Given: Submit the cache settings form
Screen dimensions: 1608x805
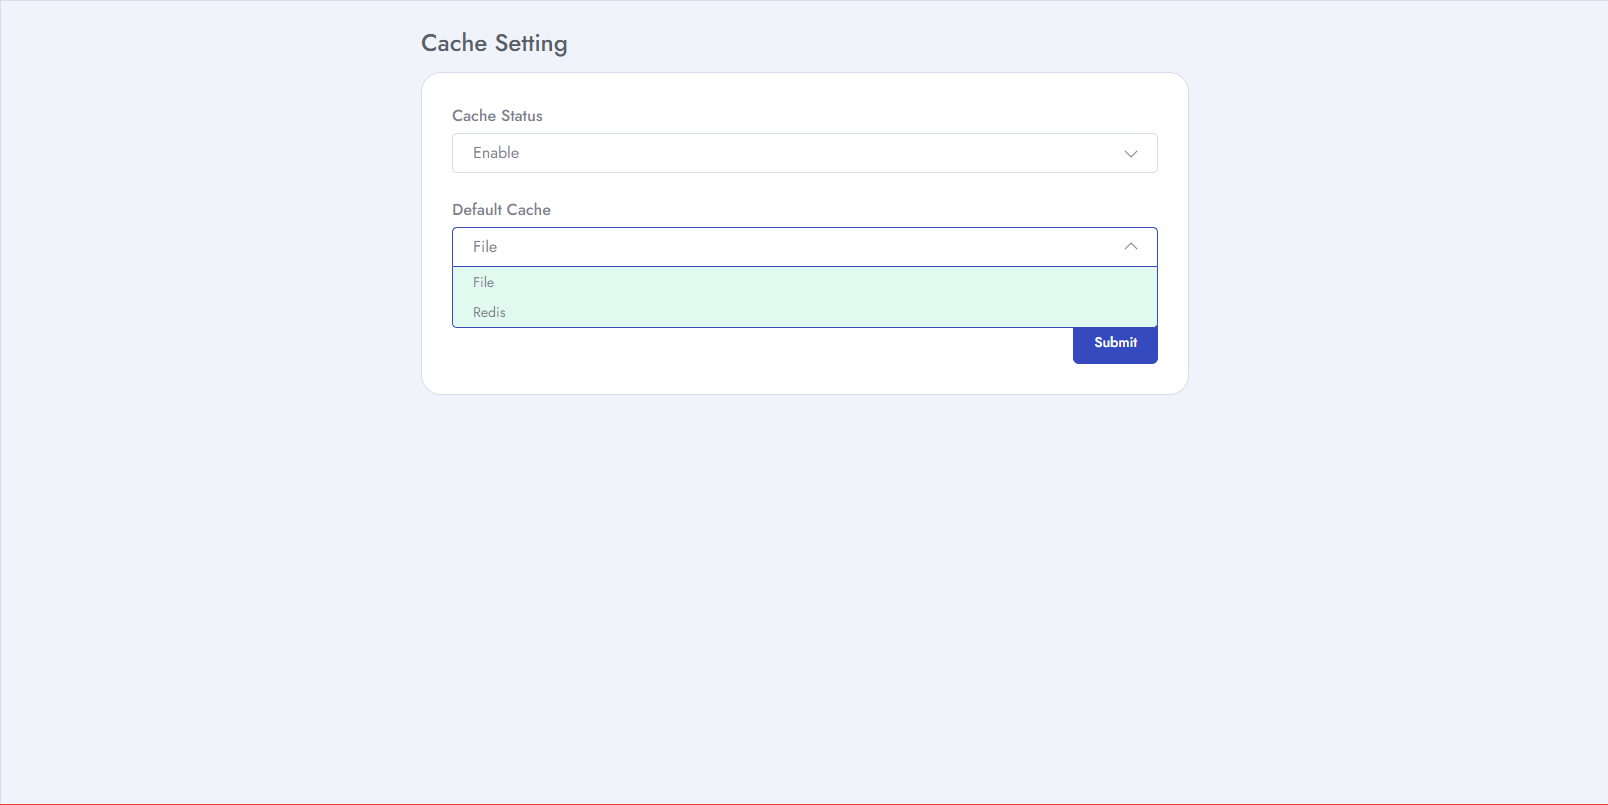Looking at the screenshot, I should (1115, 343).
